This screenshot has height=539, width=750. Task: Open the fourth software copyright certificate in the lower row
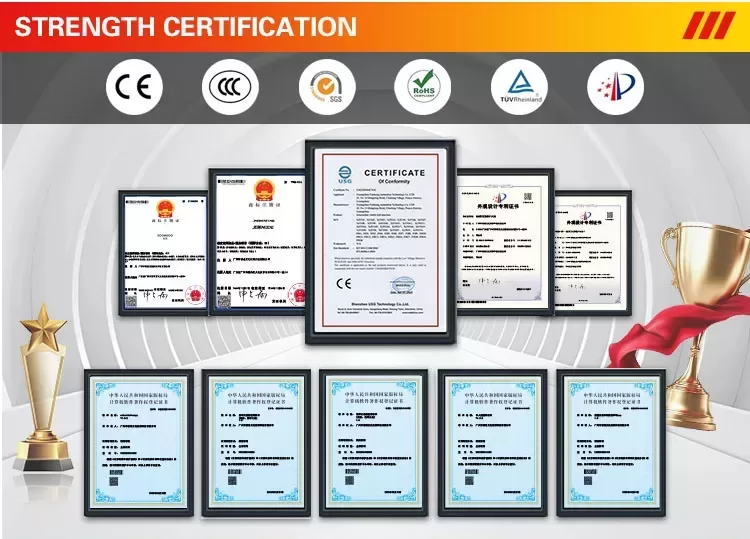[x=493, y=443]
